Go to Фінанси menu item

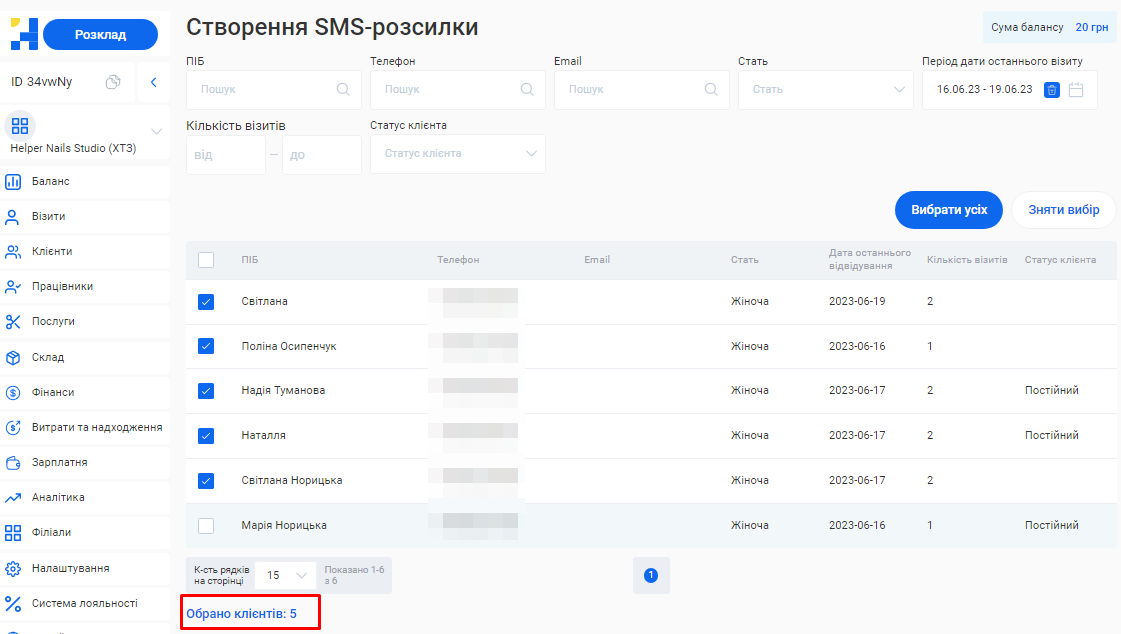[52, 392]
